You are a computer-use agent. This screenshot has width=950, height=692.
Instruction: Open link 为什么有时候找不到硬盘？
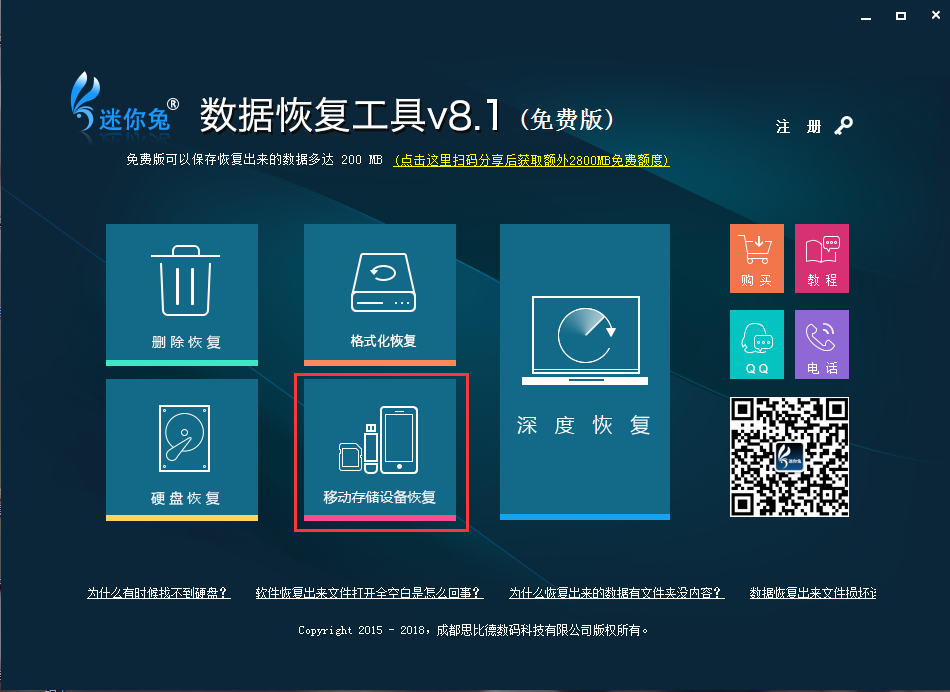[x=159, y=593]
